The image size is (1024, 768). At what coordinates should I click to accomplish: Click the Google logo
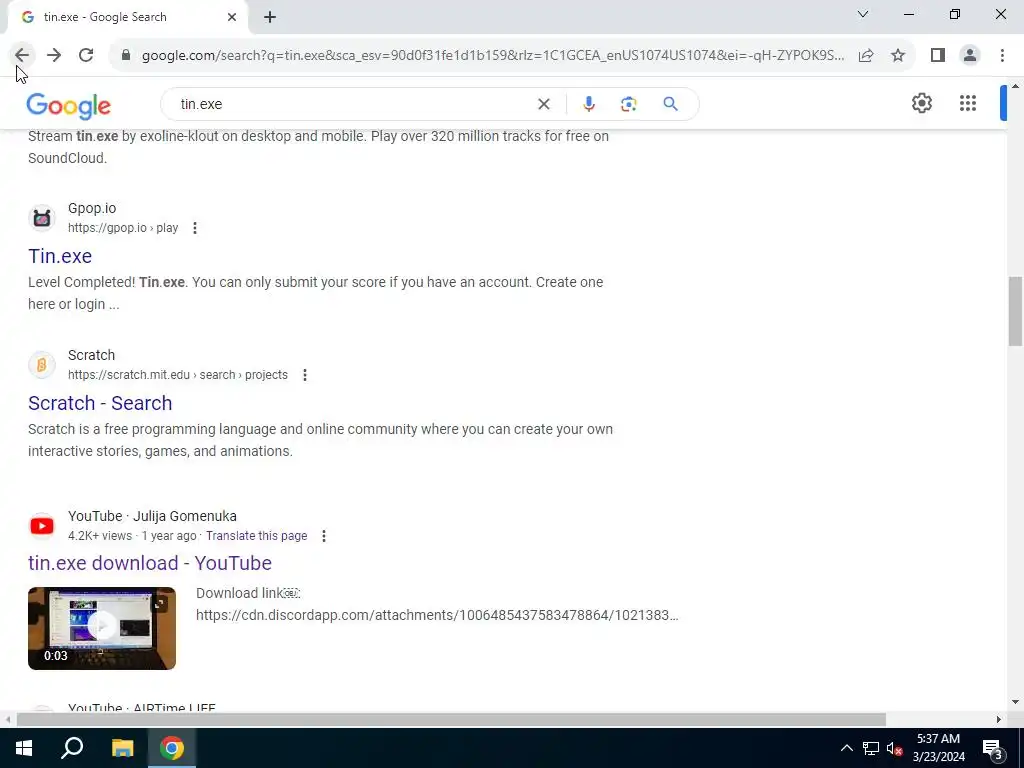point(69,105)
